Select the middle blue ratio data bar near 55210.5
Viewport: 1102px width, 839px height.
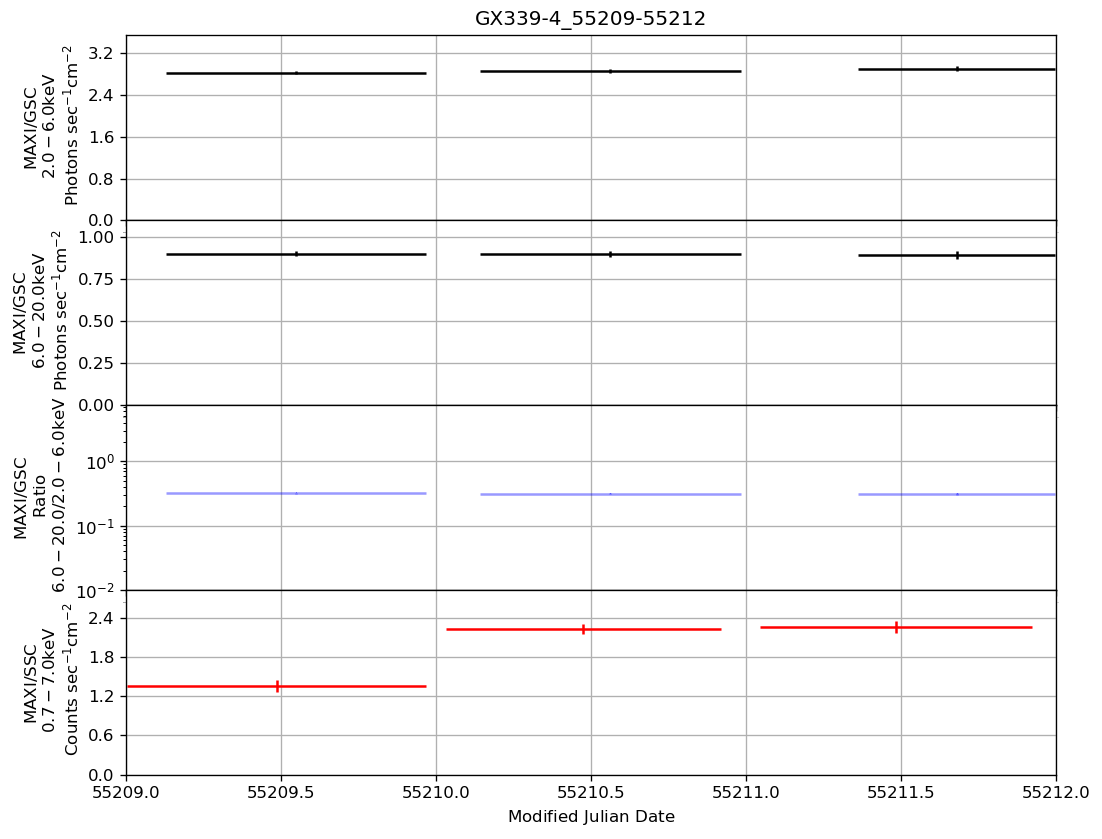click(x=610, y=495)
